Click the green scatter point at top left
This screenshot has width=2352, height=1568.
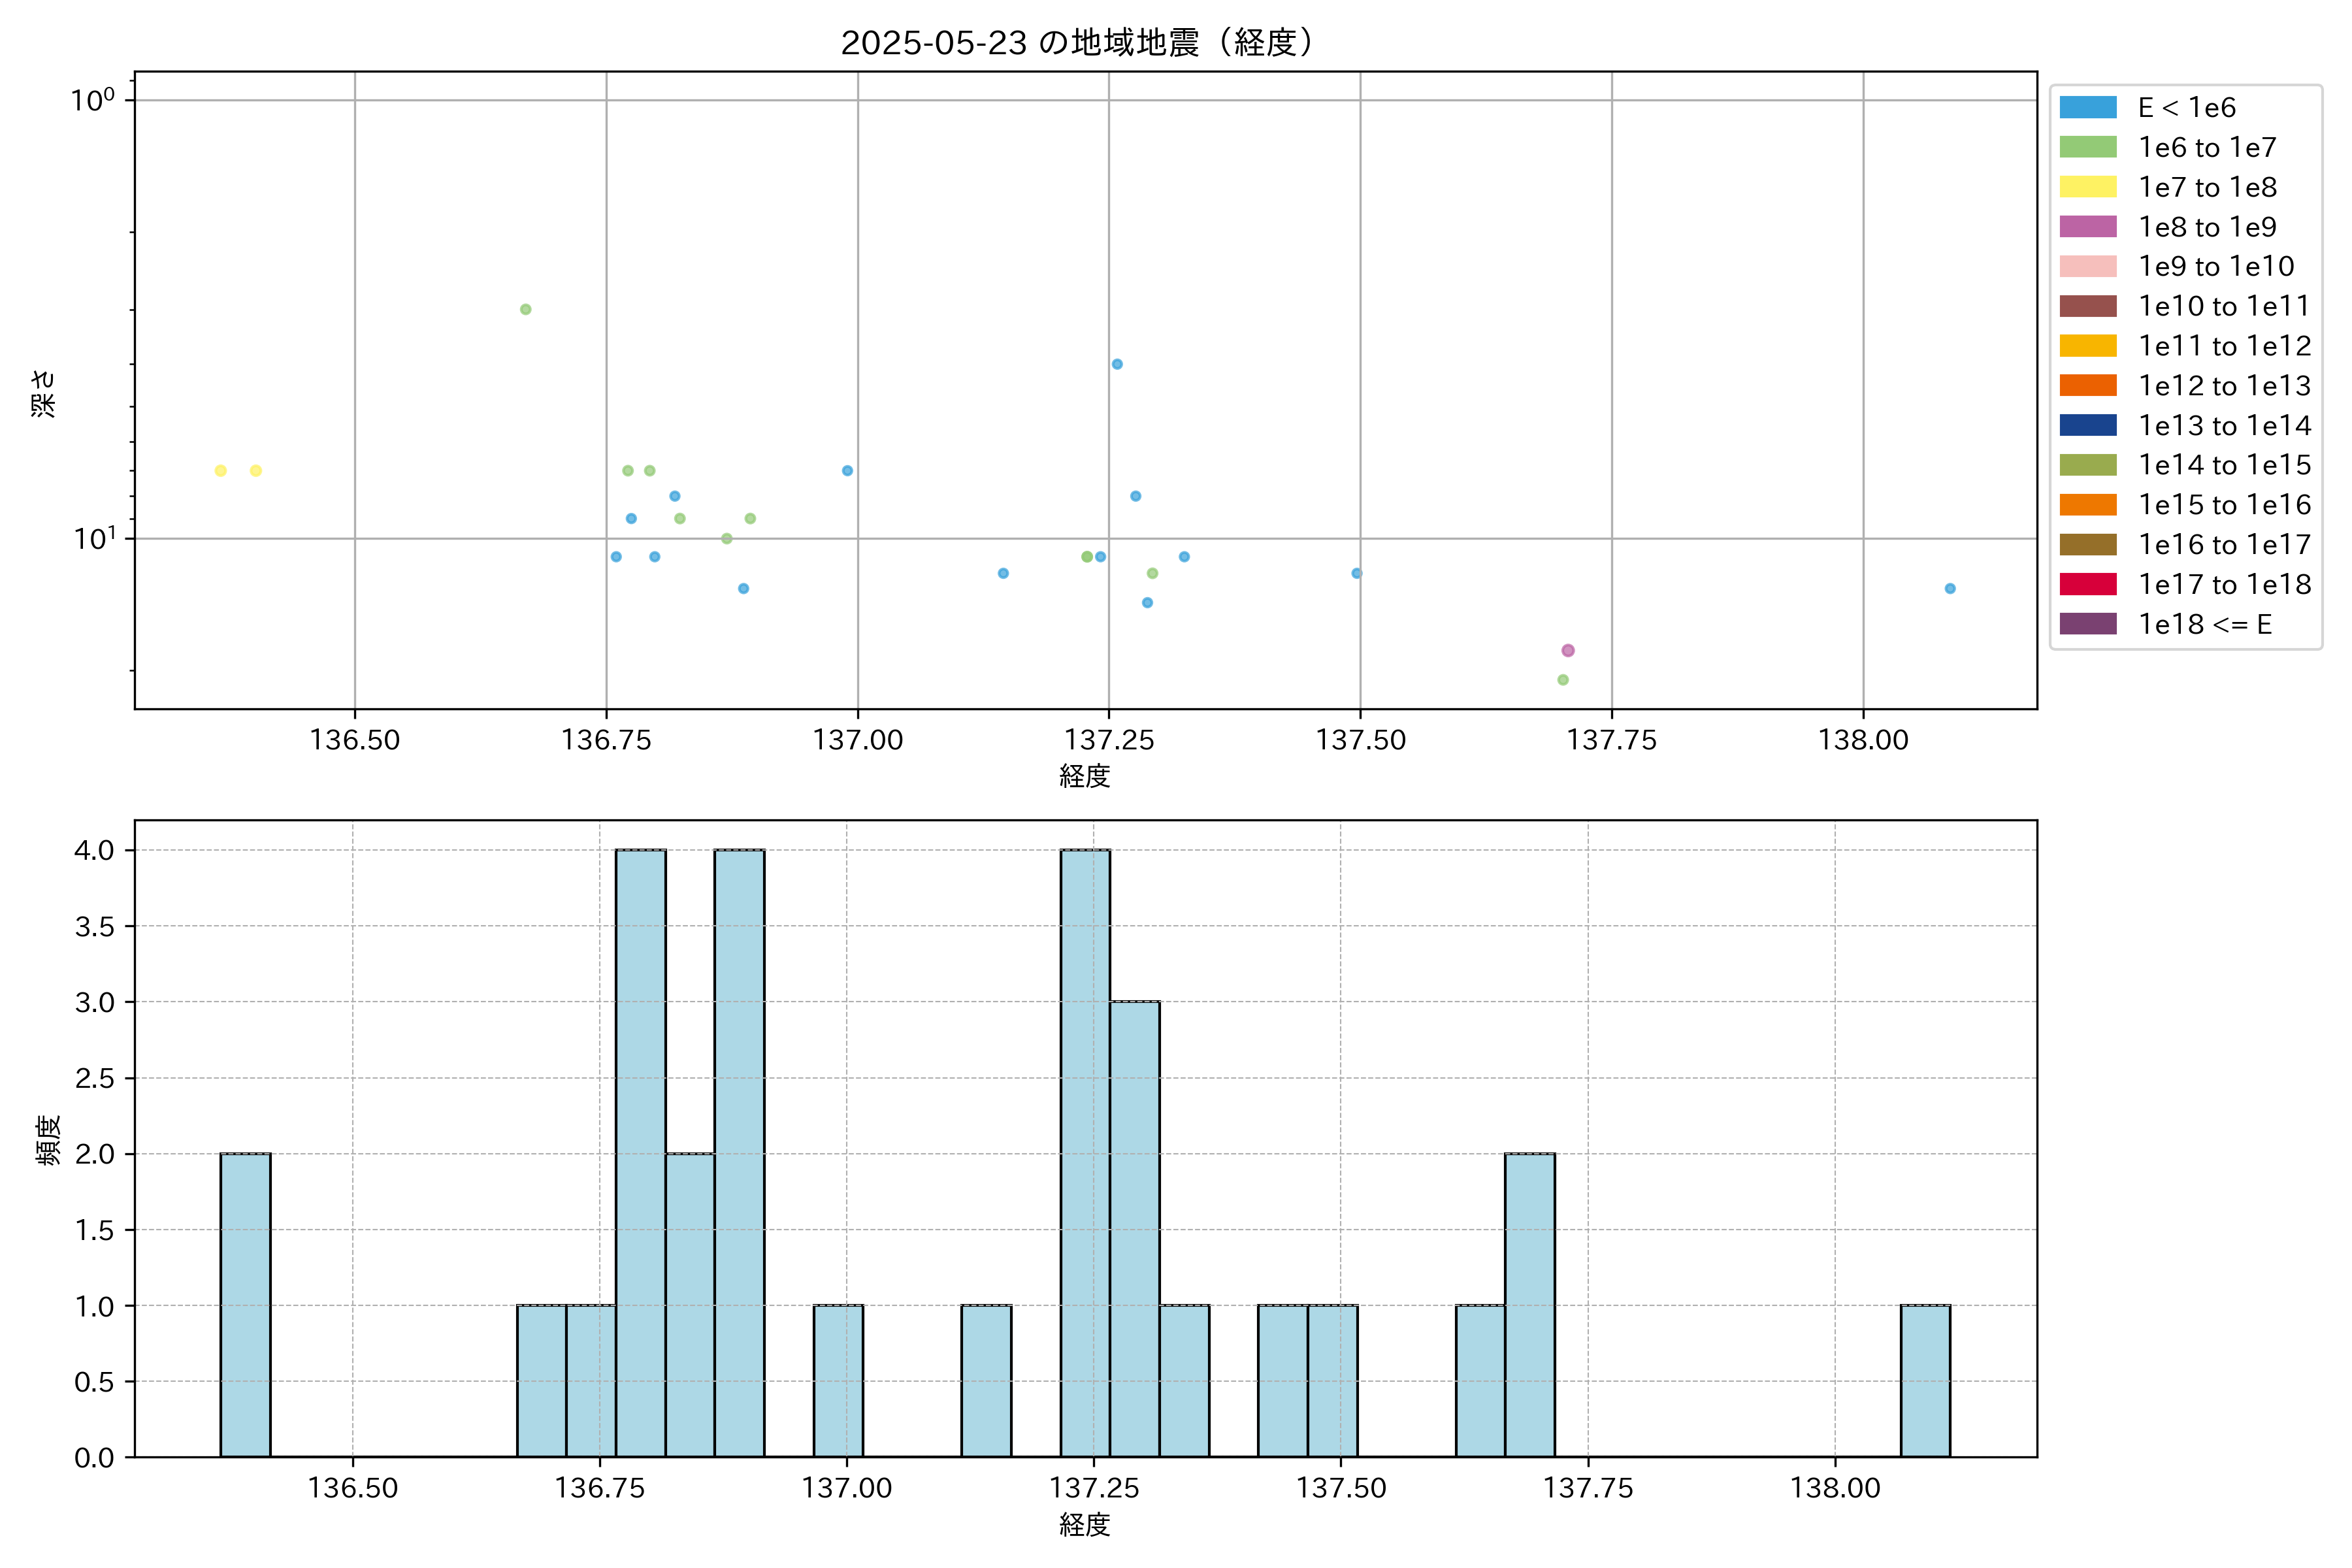526,310
